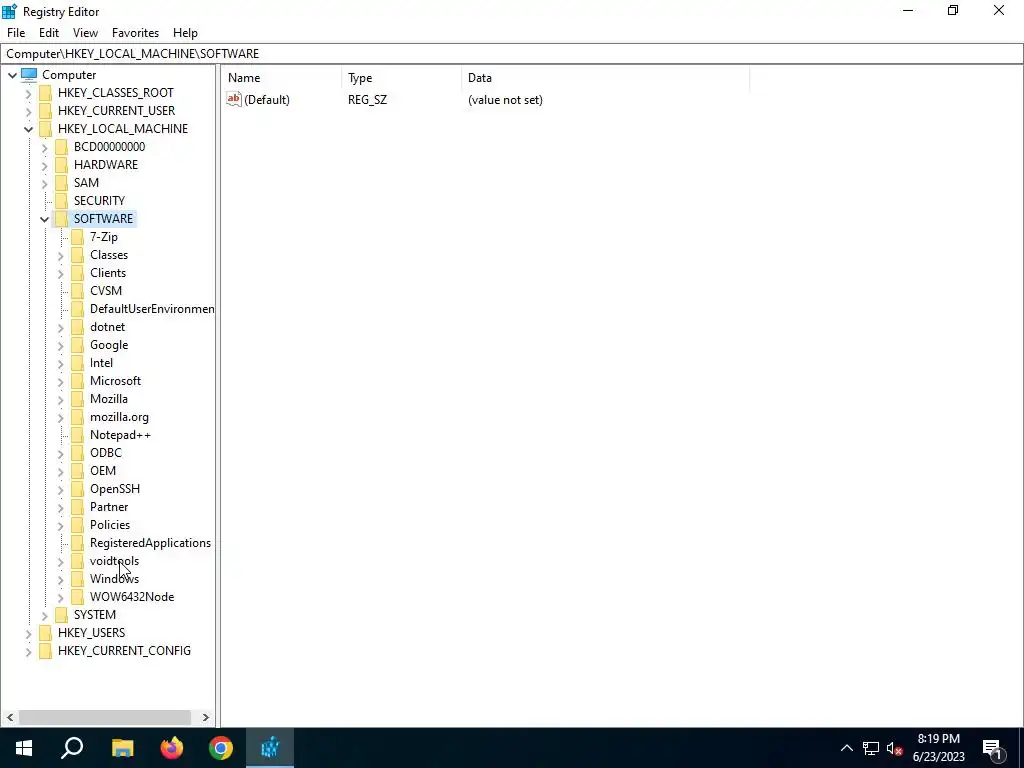Open the Favorites menu

click(x=135, y=33)
